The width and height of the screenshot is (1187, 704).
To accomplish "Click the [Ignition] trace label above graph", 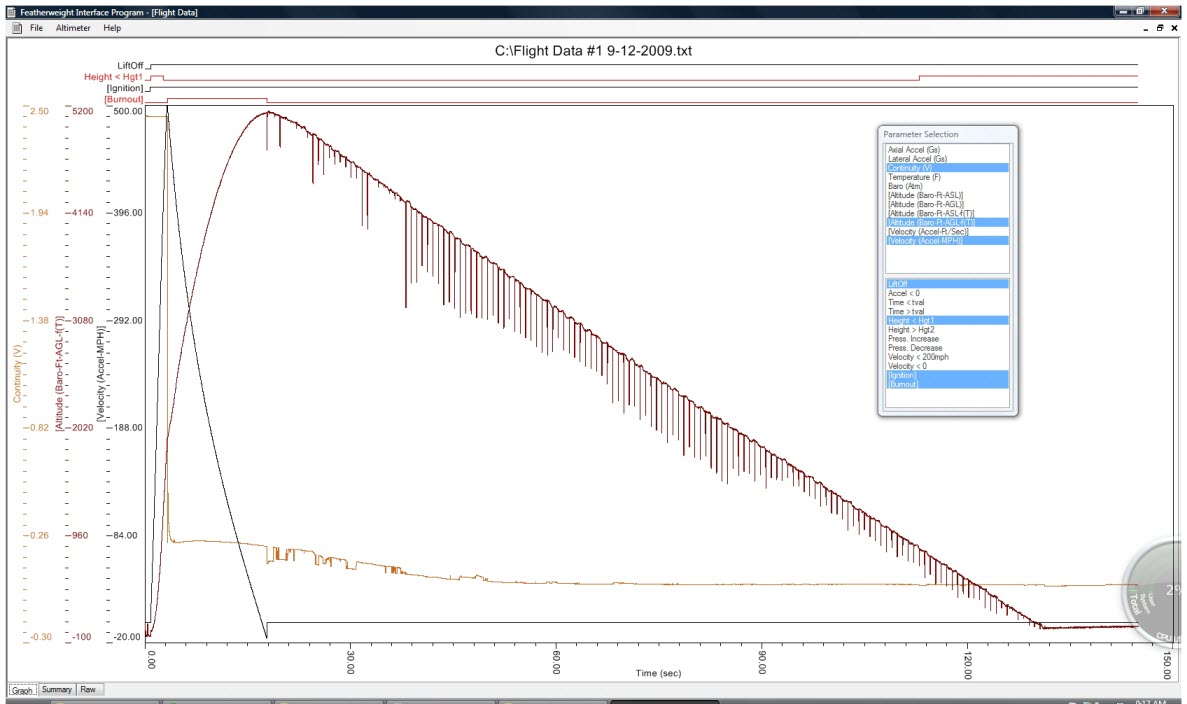I will pyautogui.click(x=125, y=89).
